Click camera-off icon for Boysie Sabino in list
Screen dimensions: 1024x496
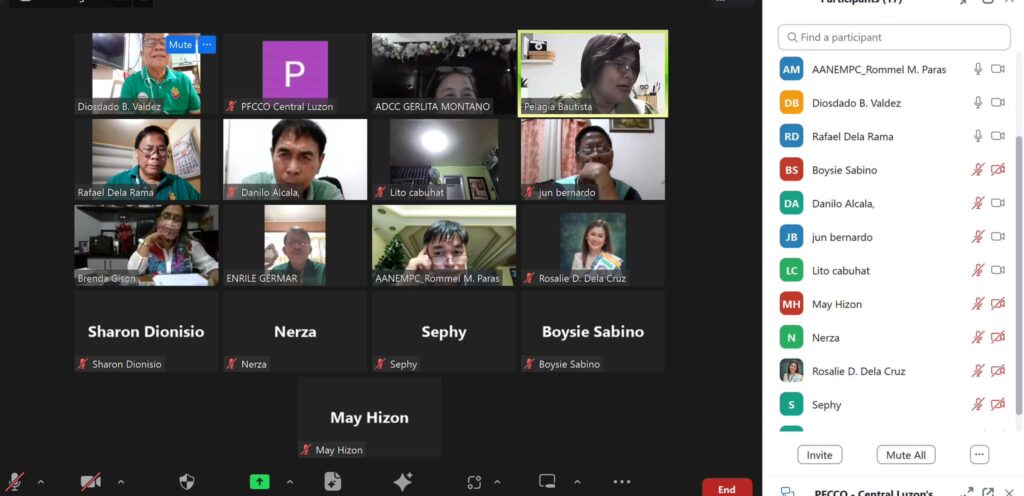(998, 170)
